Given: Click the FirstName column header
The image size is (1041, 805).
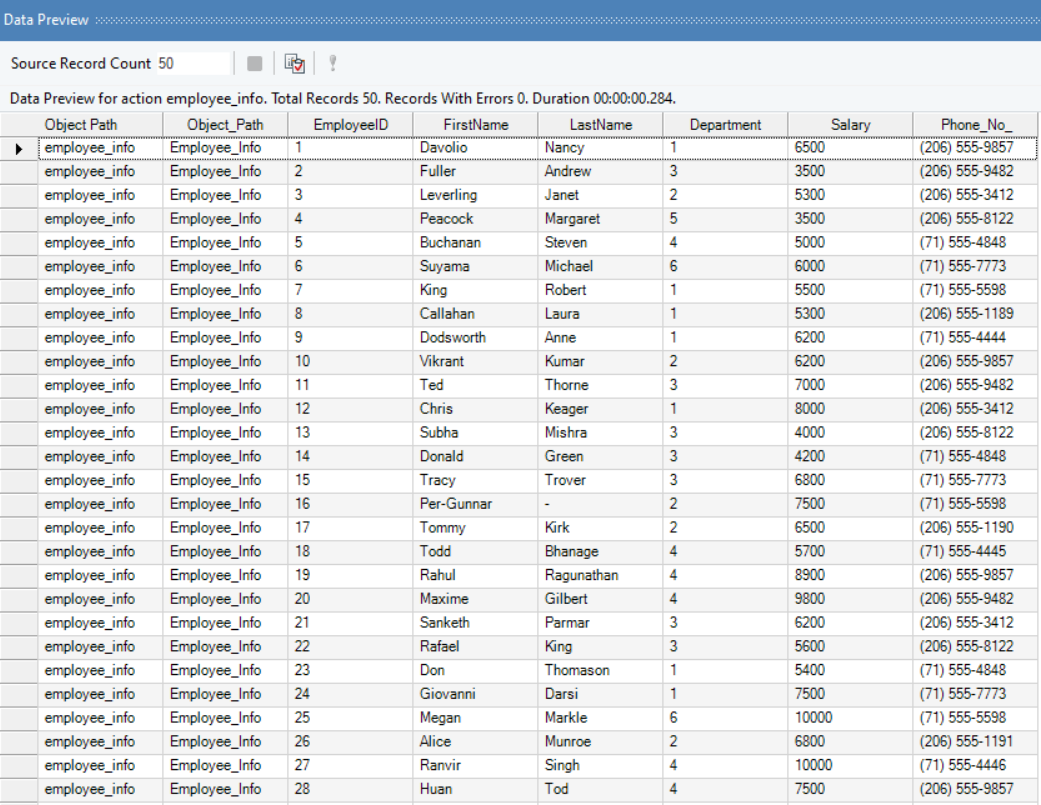Looking at the screenshot, I should 475,125.
